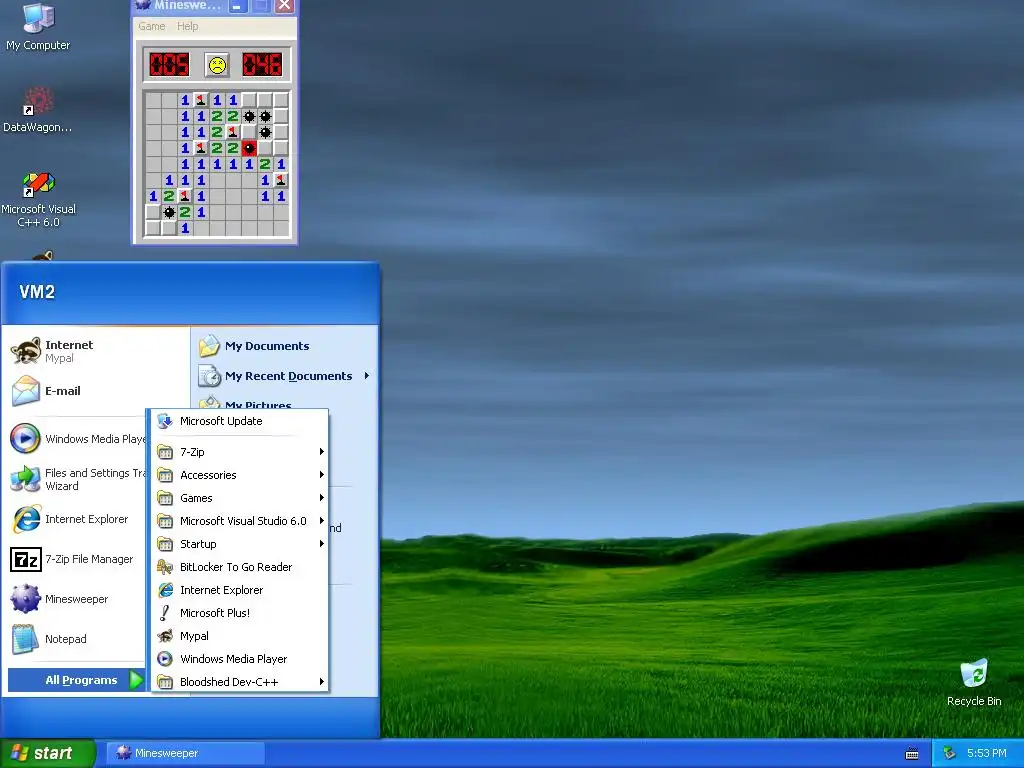The width and height of the screenshot is (1024, 768).
Task: Open Files and Settings Transfer Wizard
Action: [77, 479]
